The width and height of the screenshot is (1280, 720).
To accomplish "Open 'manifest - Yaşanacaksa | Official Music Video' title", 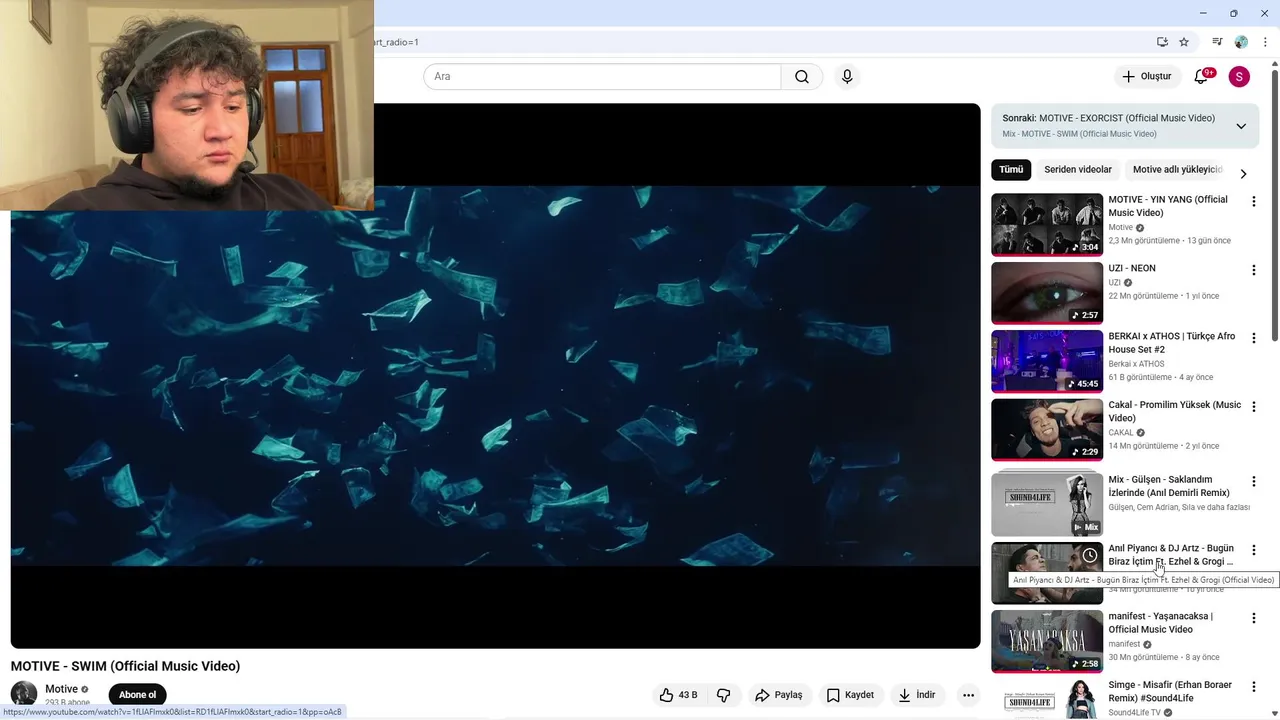I will pyautogui.click(x=1160, y=623).
